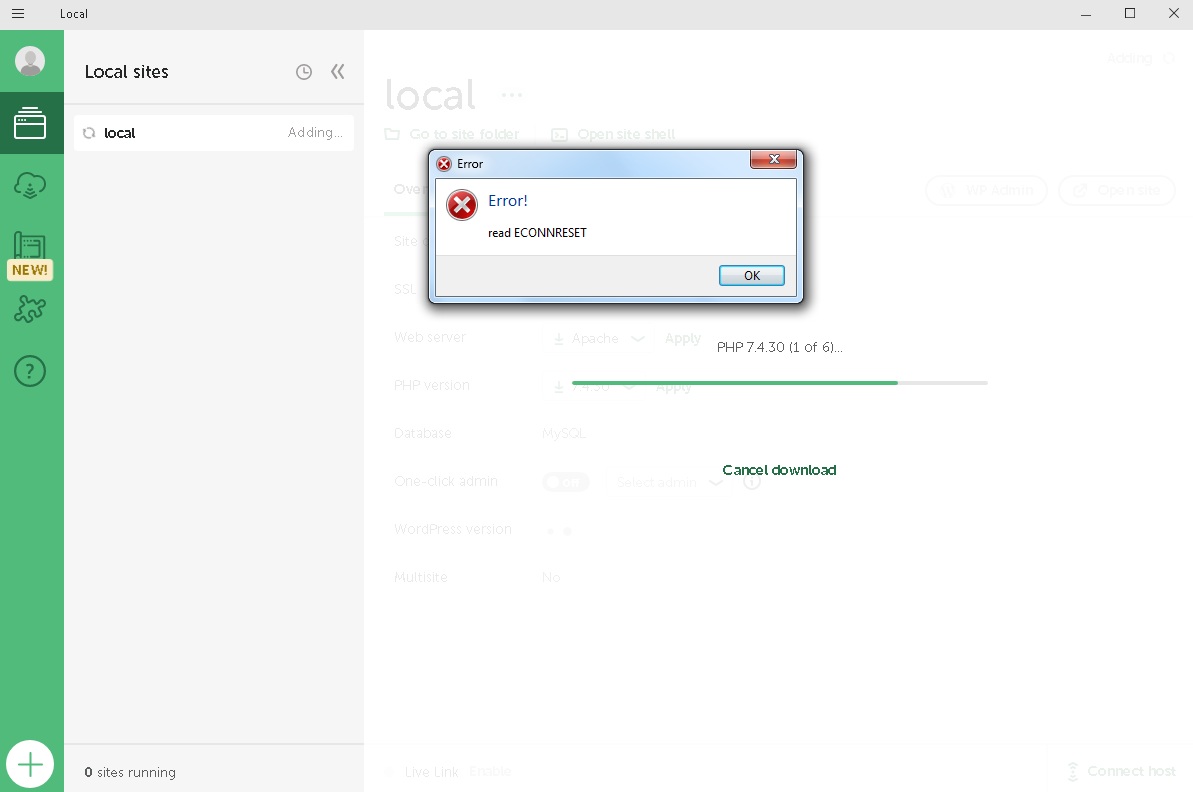Click the large red error icon in the dialog
The width and height of the screenshot is (1193, 792).
coord(462,205)
